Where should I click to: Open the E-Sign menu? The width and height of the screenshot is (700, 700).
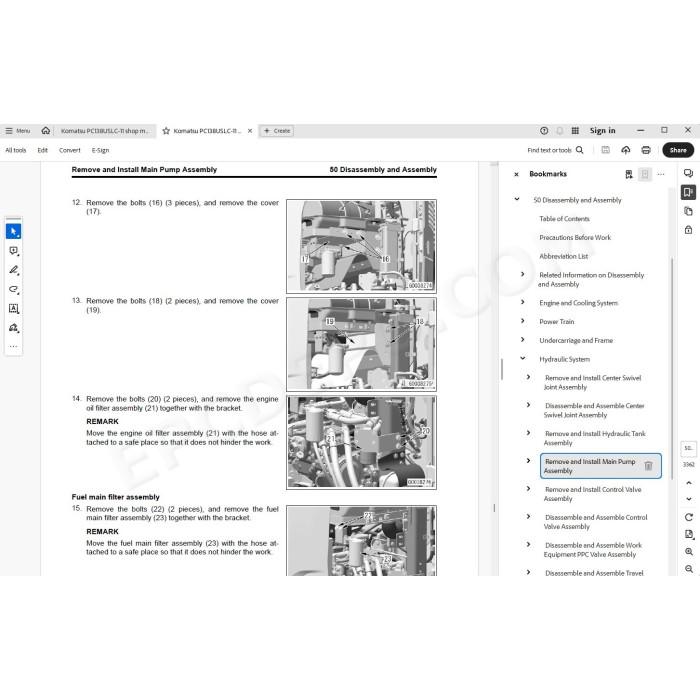coord(100,150)
